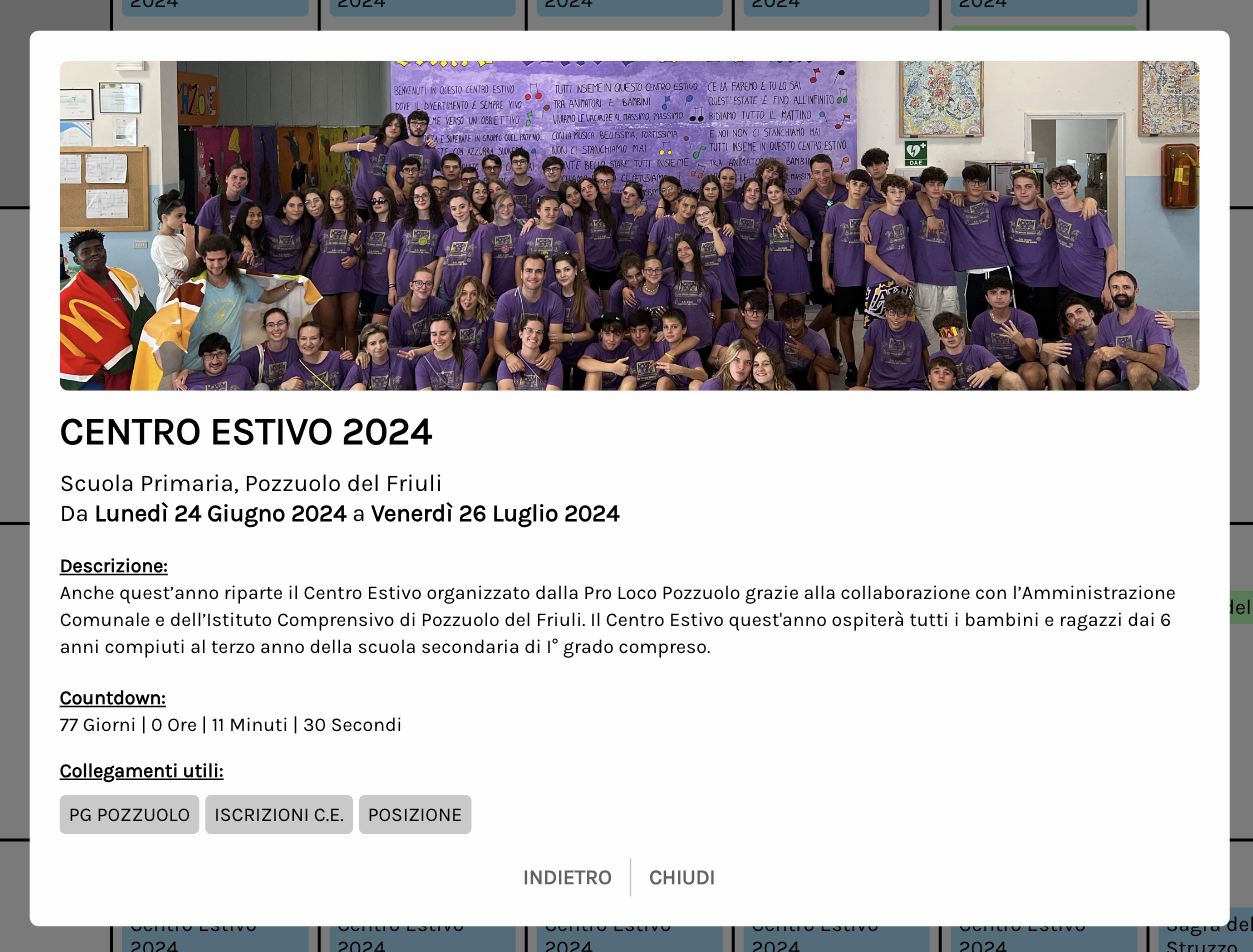The width and height of the screenshot is (1253, 952).
Task: Click the 77 Giorni countdown timer
Action: (230, 725)
